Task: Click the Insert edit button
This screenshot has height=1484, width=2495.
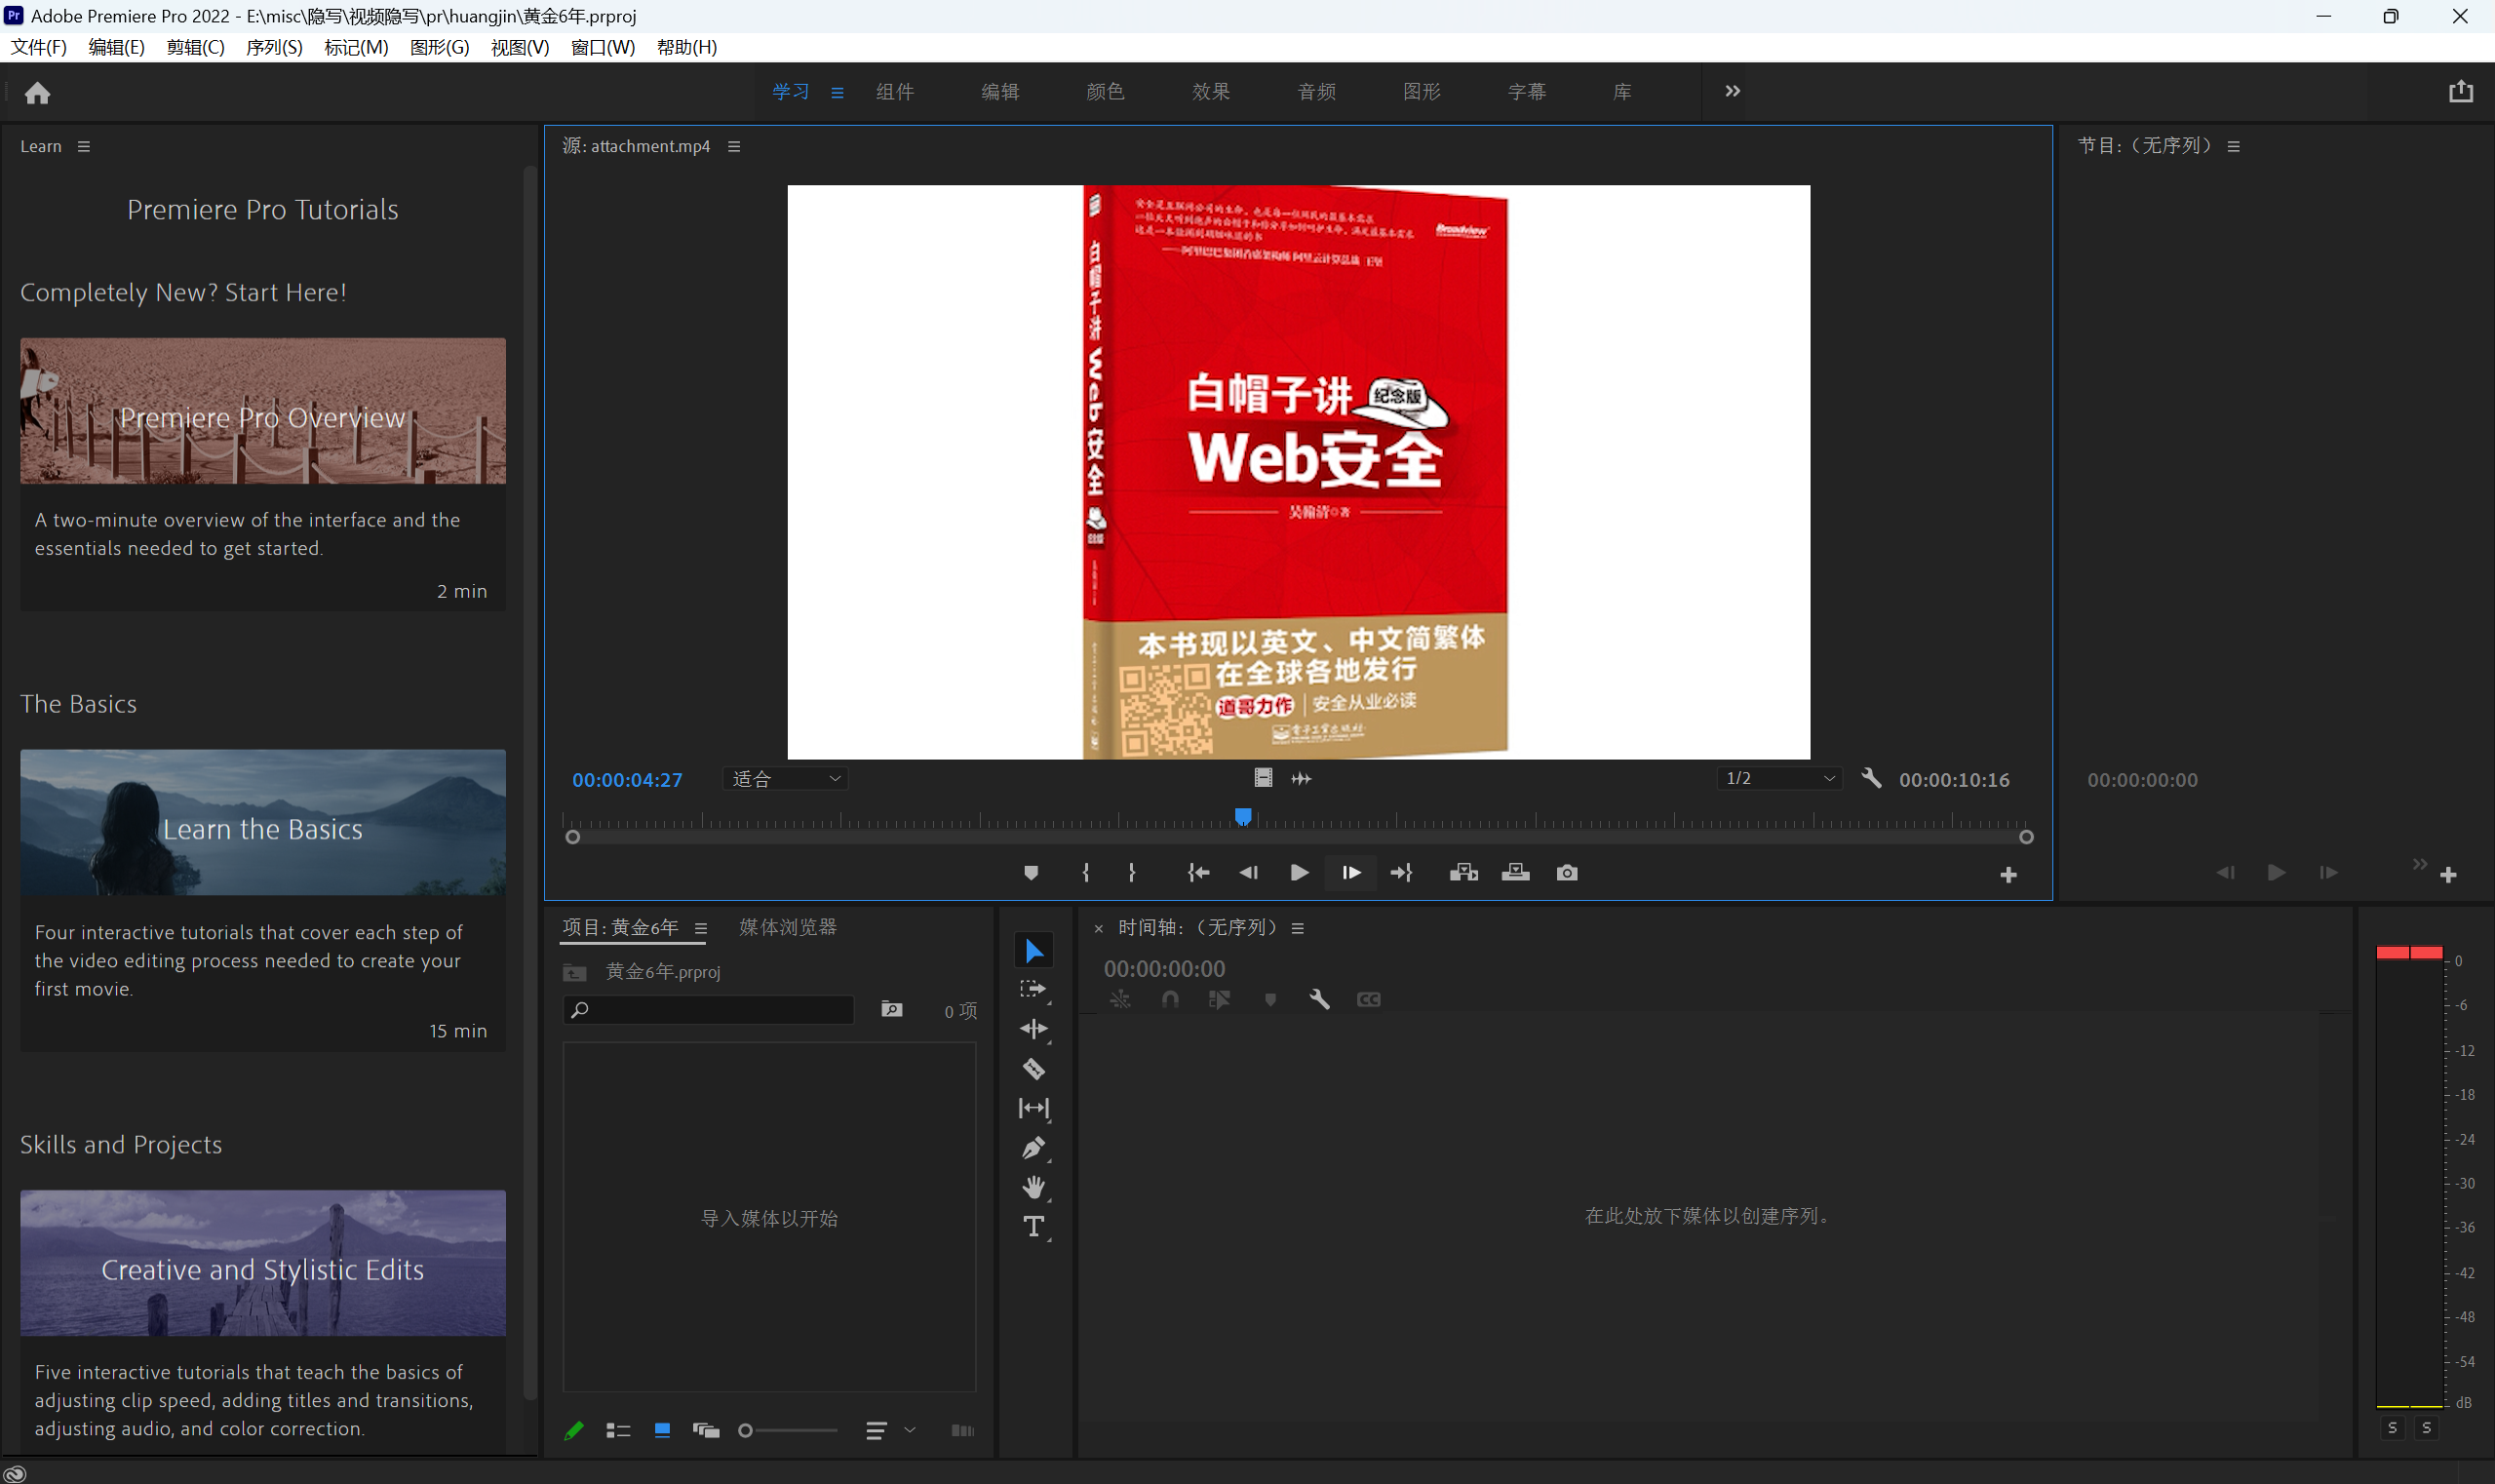Action: click(1463, 873)
